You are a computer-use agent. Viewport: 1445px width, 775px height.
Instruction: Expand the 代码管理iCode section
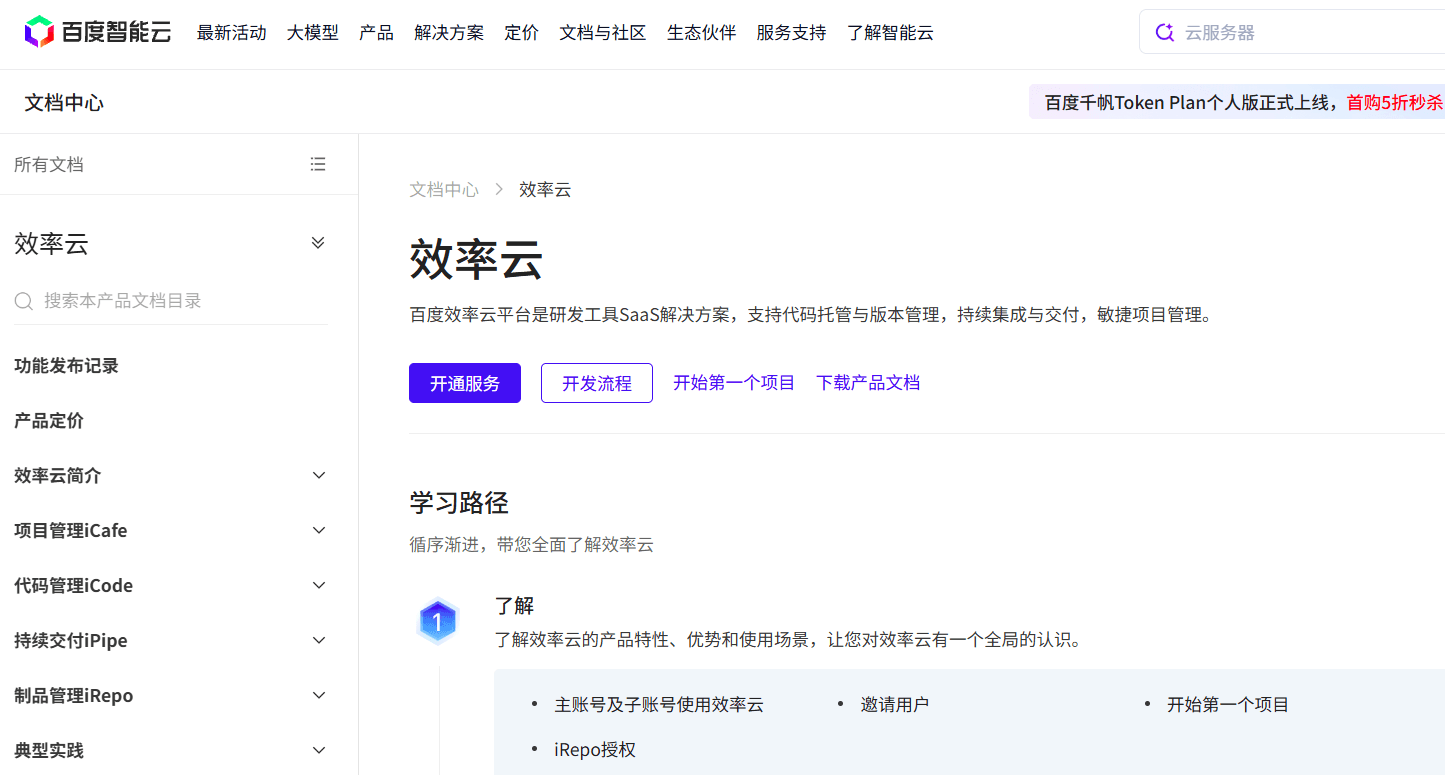tap(319, 586)
